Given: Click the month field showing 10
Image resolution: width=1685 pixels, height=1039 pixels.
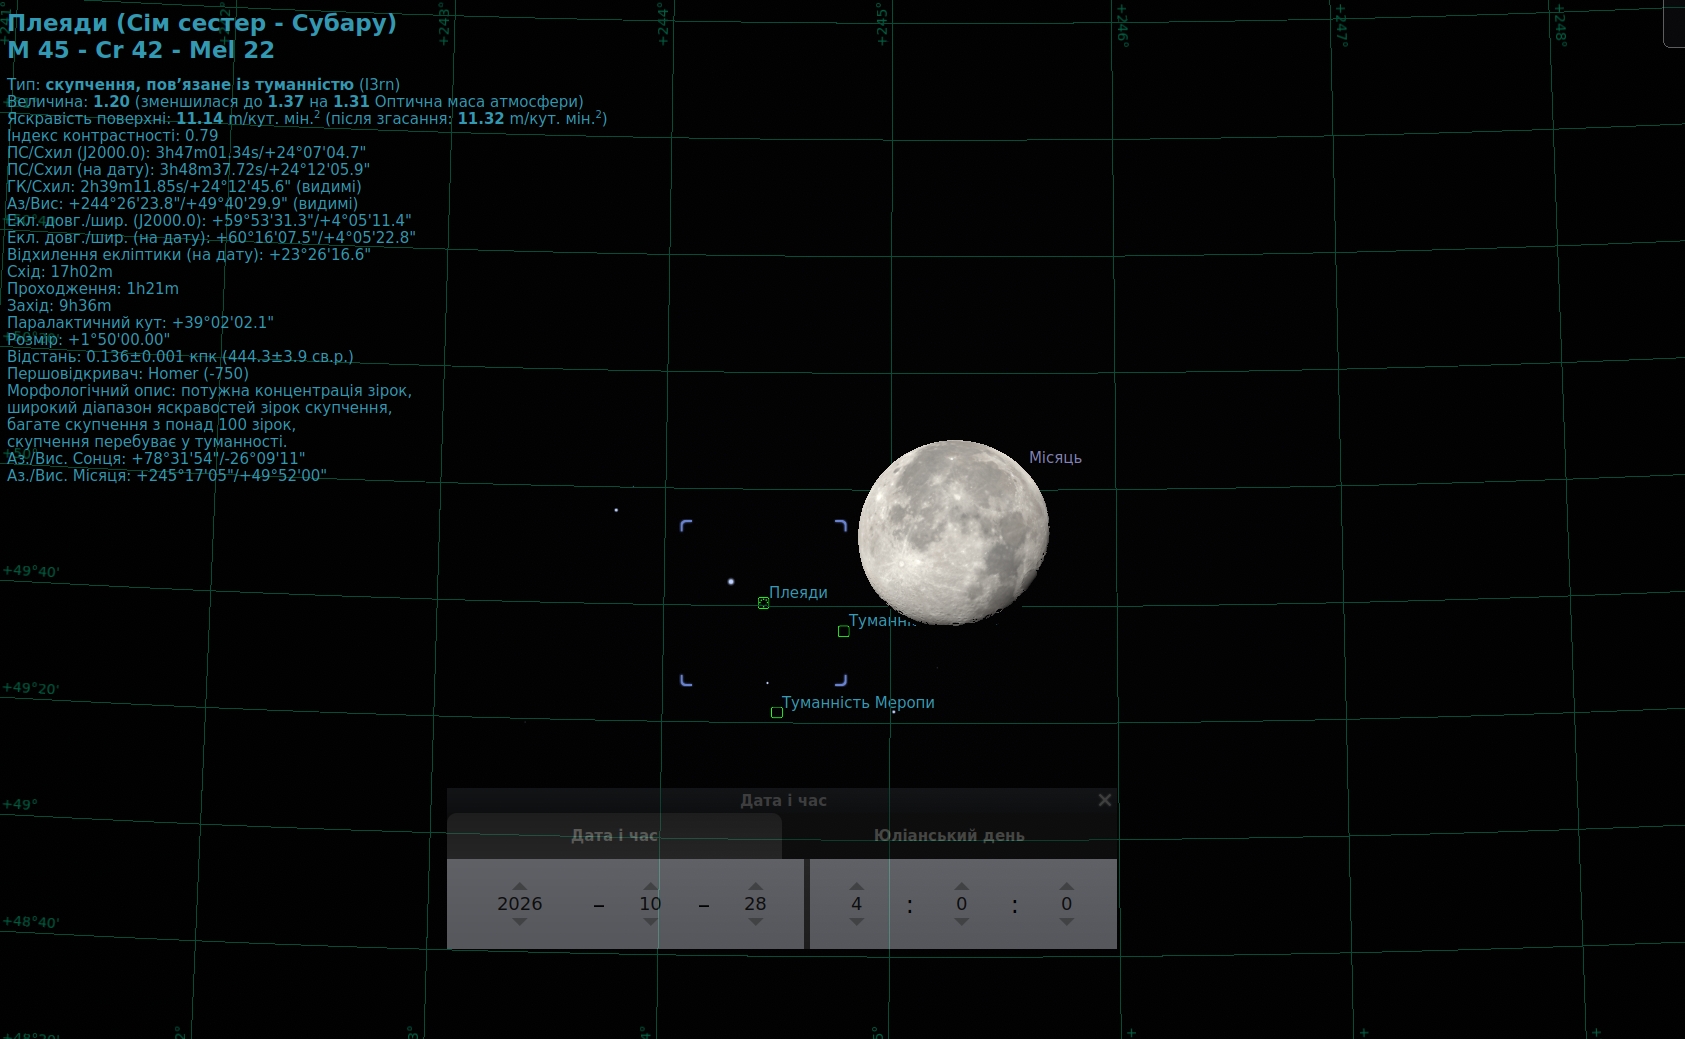Looking at the screenshot, I should [650, 904].
